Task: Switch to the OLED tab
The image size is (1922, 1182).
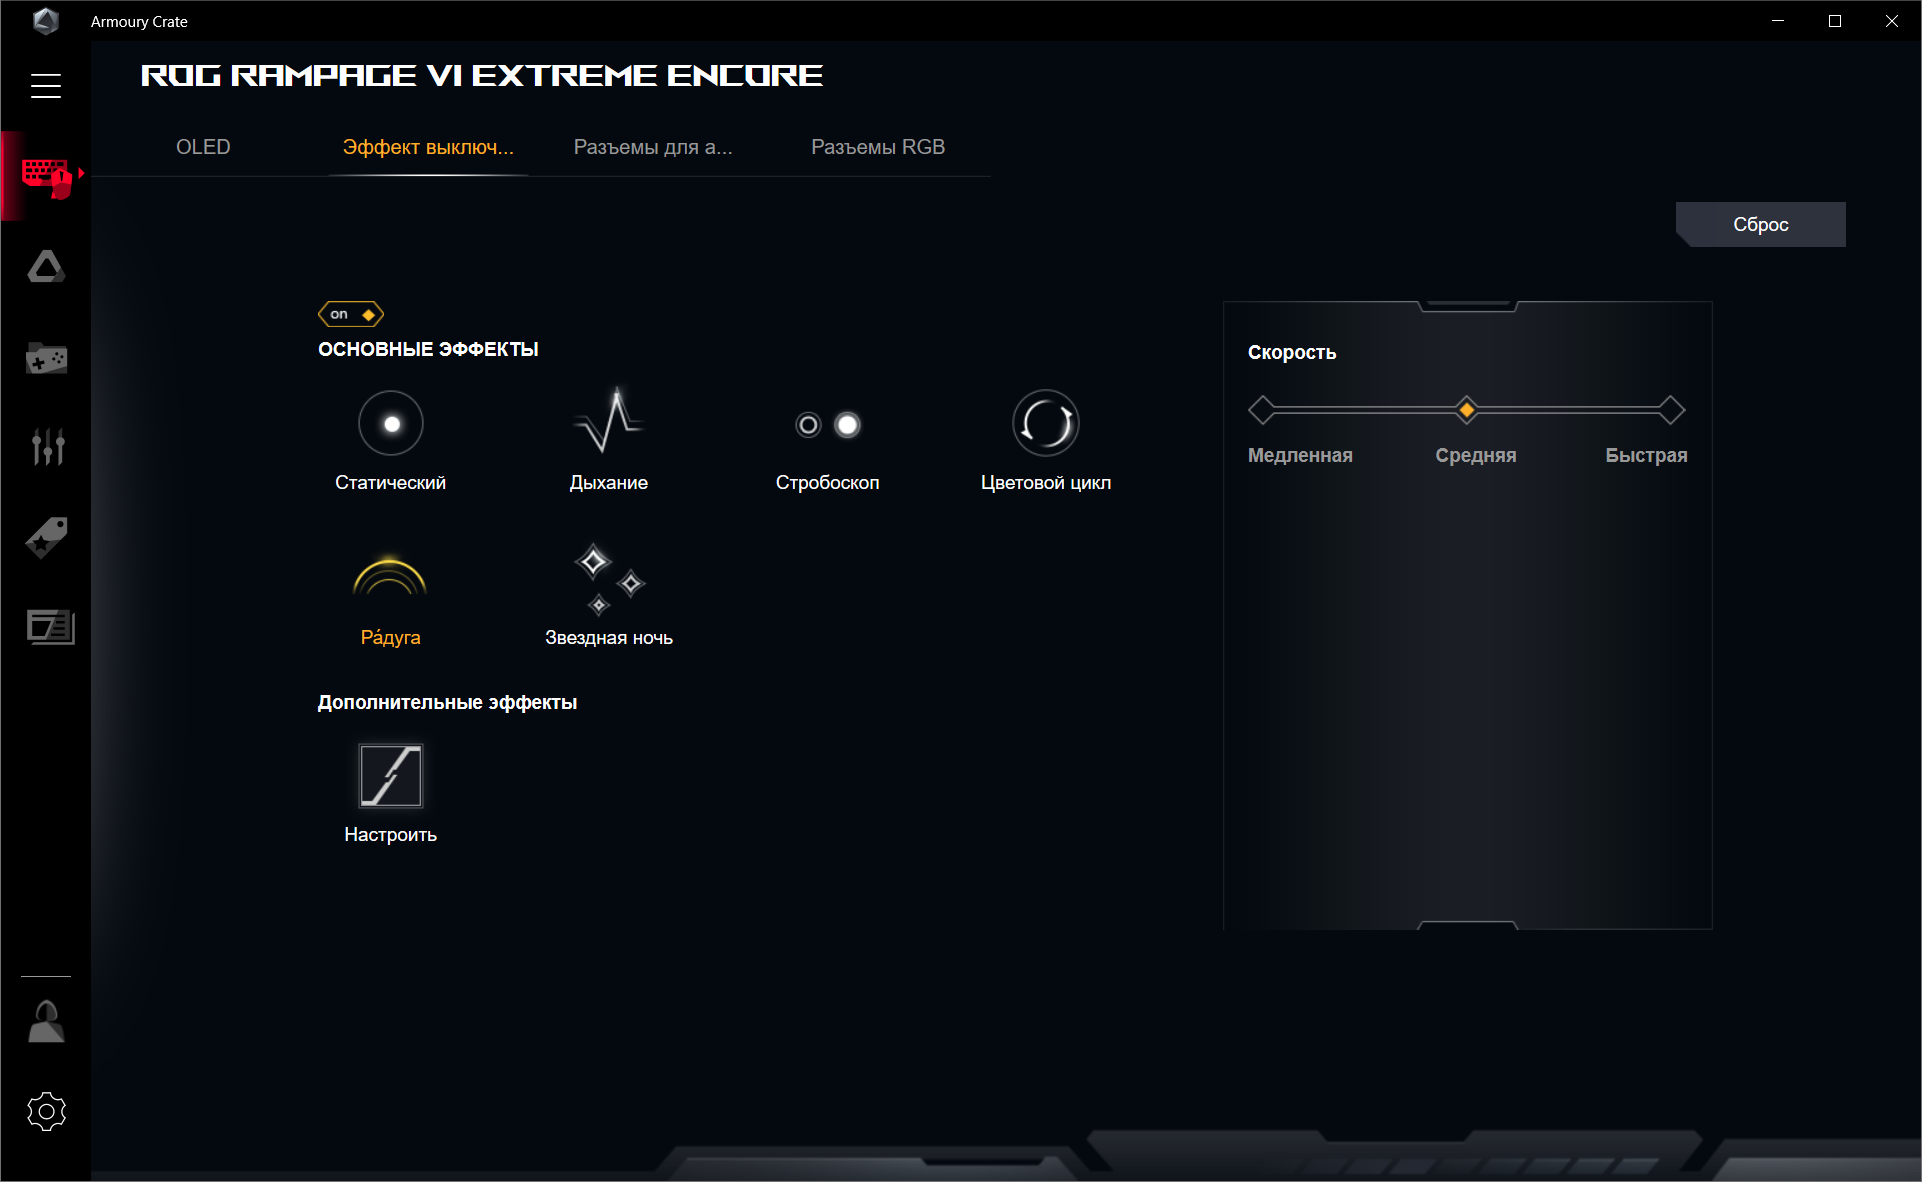Action: pos(203,147)
